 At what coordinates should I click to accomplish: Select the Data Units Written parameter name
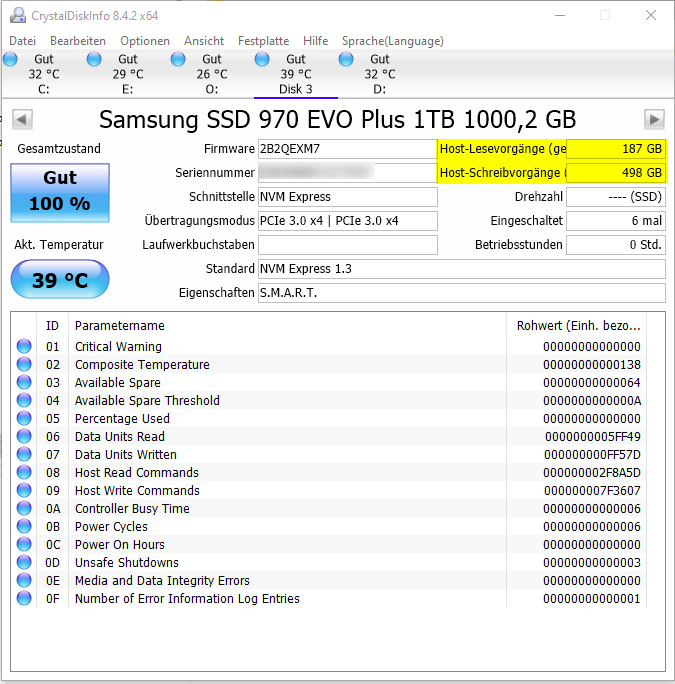tap(126, 454)
